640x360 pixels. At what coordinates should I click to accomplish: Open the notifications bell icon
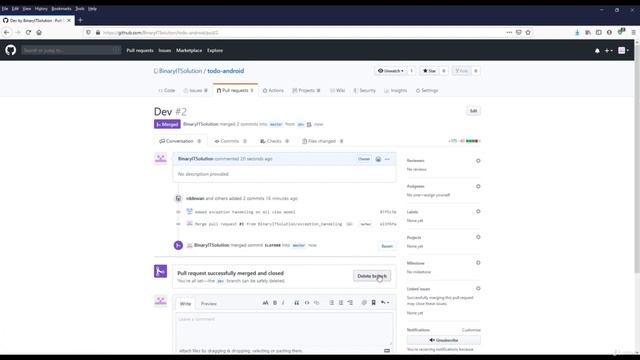point(597,51)
